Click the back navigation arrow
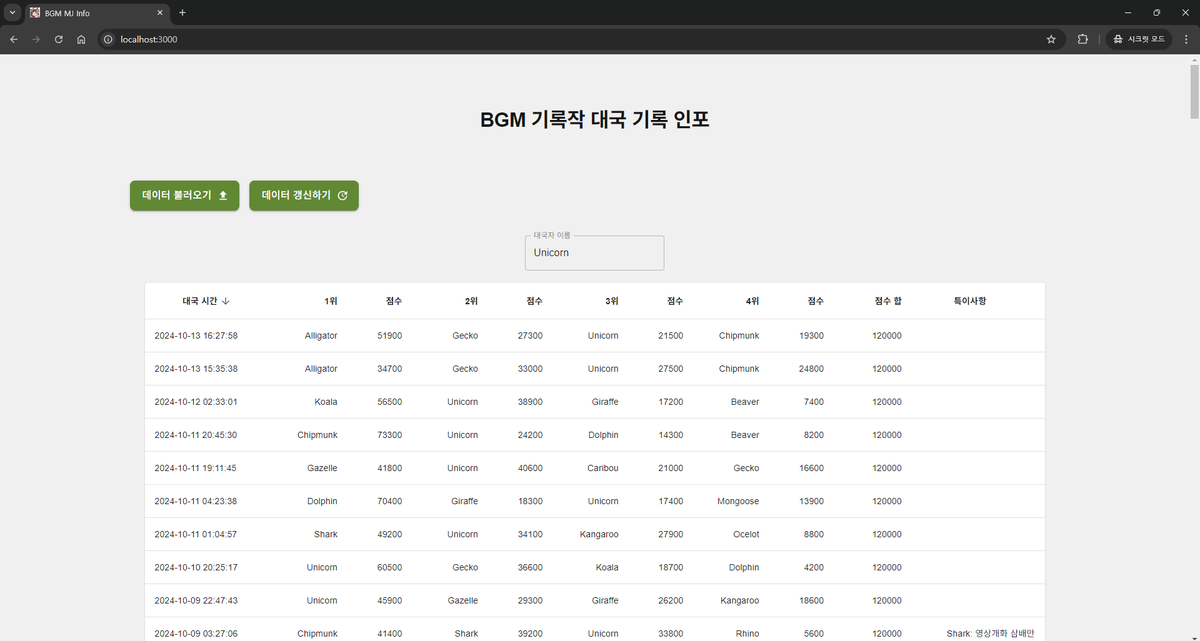Viewport: 1200px width, 641px height. tap(13, 39)
